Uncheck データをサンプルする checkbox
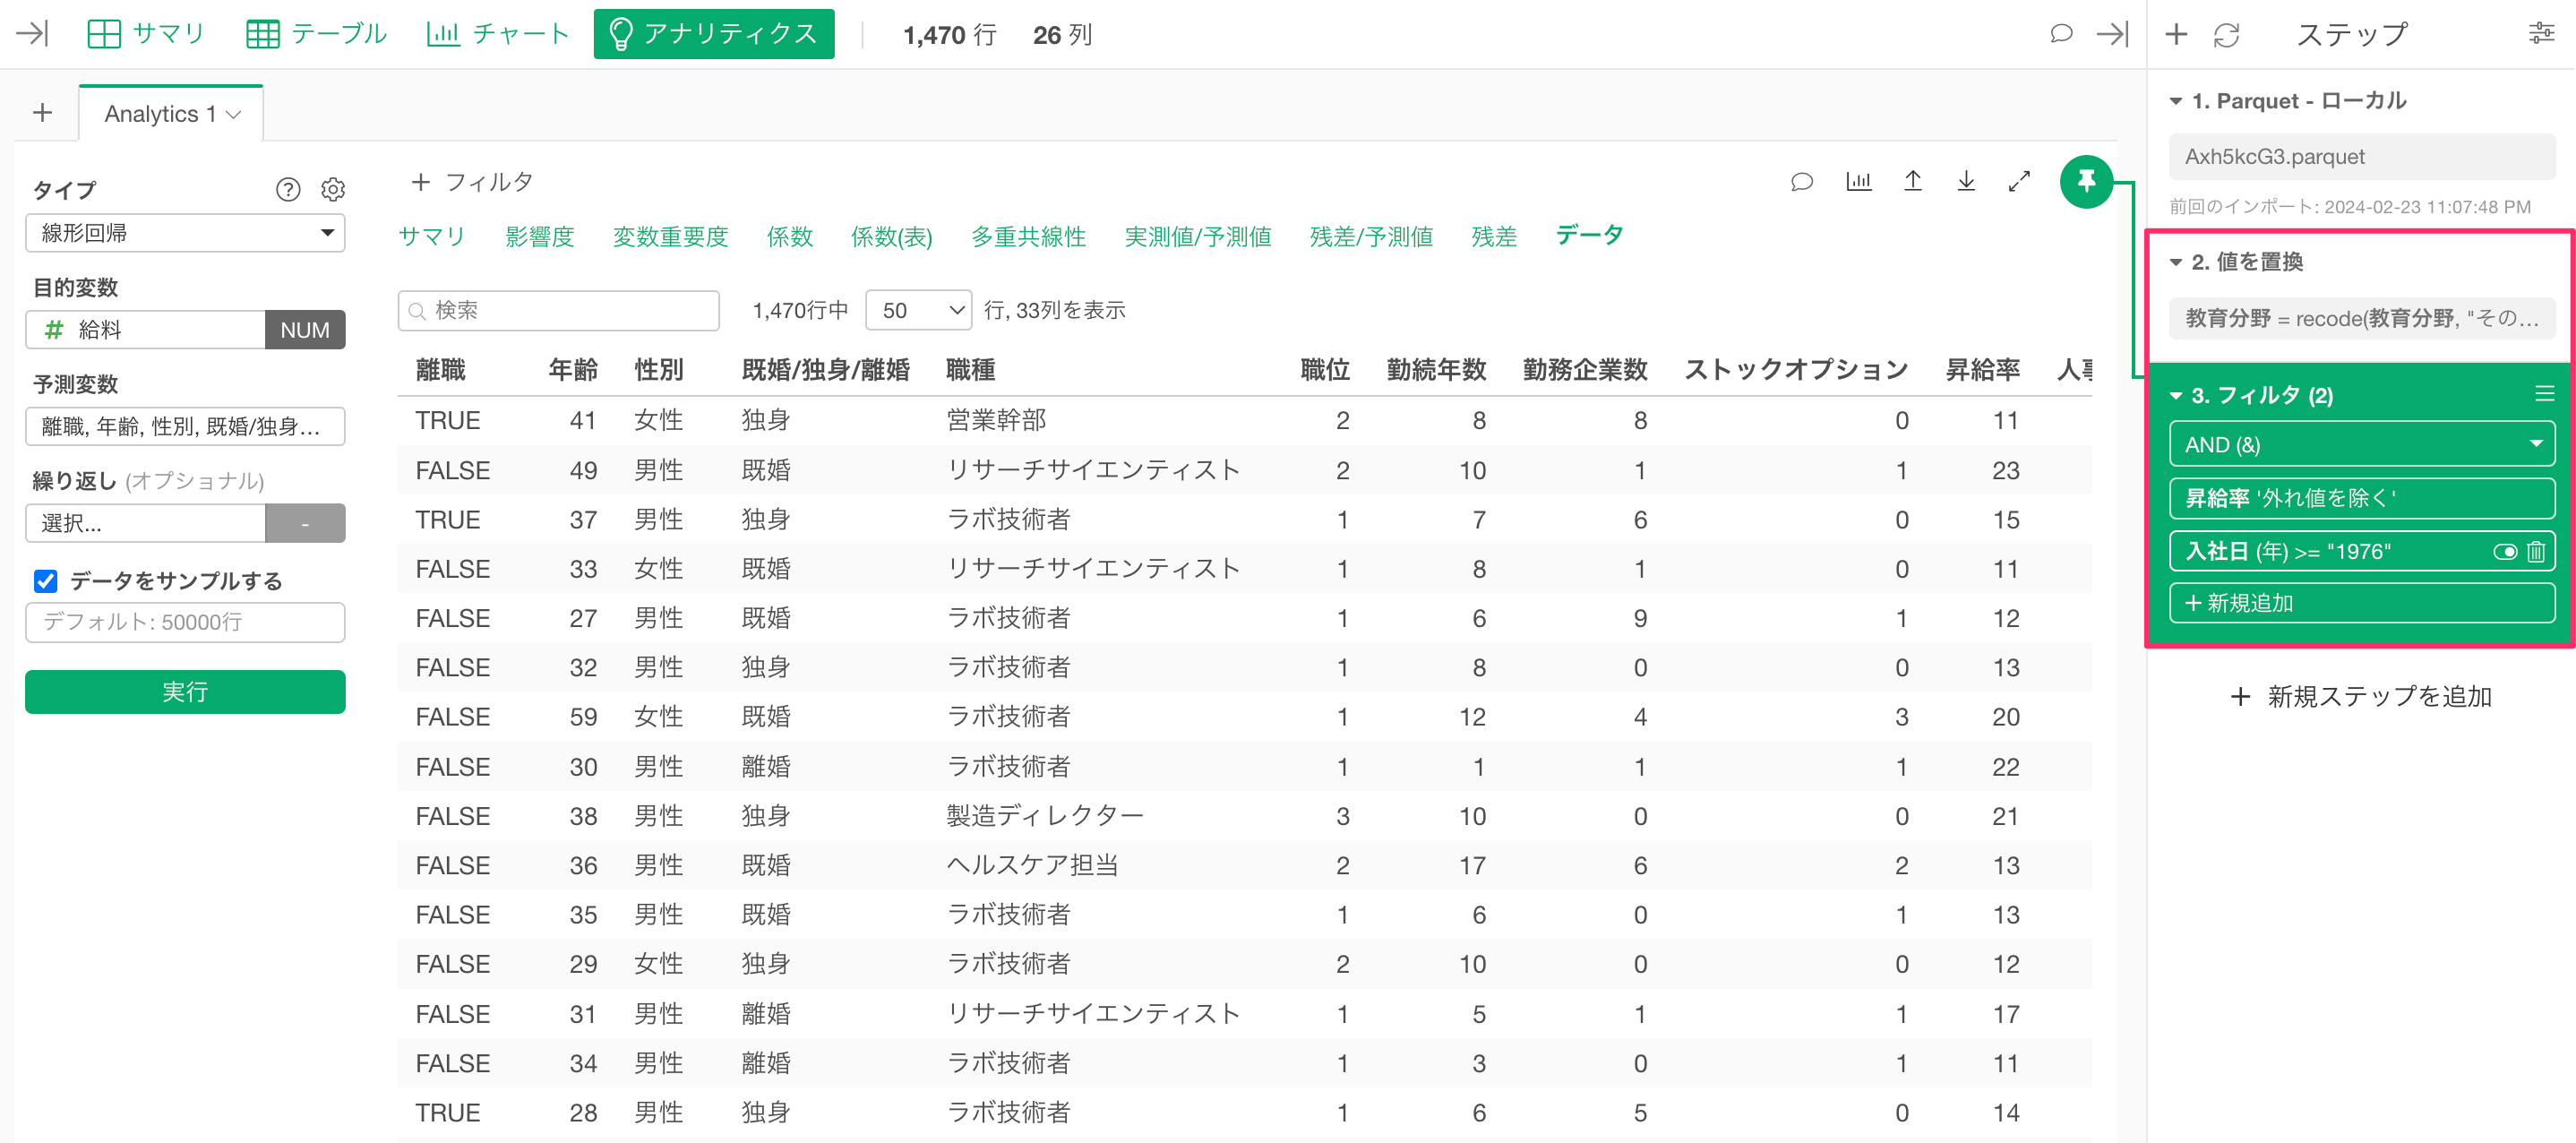This screenshot has height=1143, width=2576. pyautogui.click(x=46, y=581)
